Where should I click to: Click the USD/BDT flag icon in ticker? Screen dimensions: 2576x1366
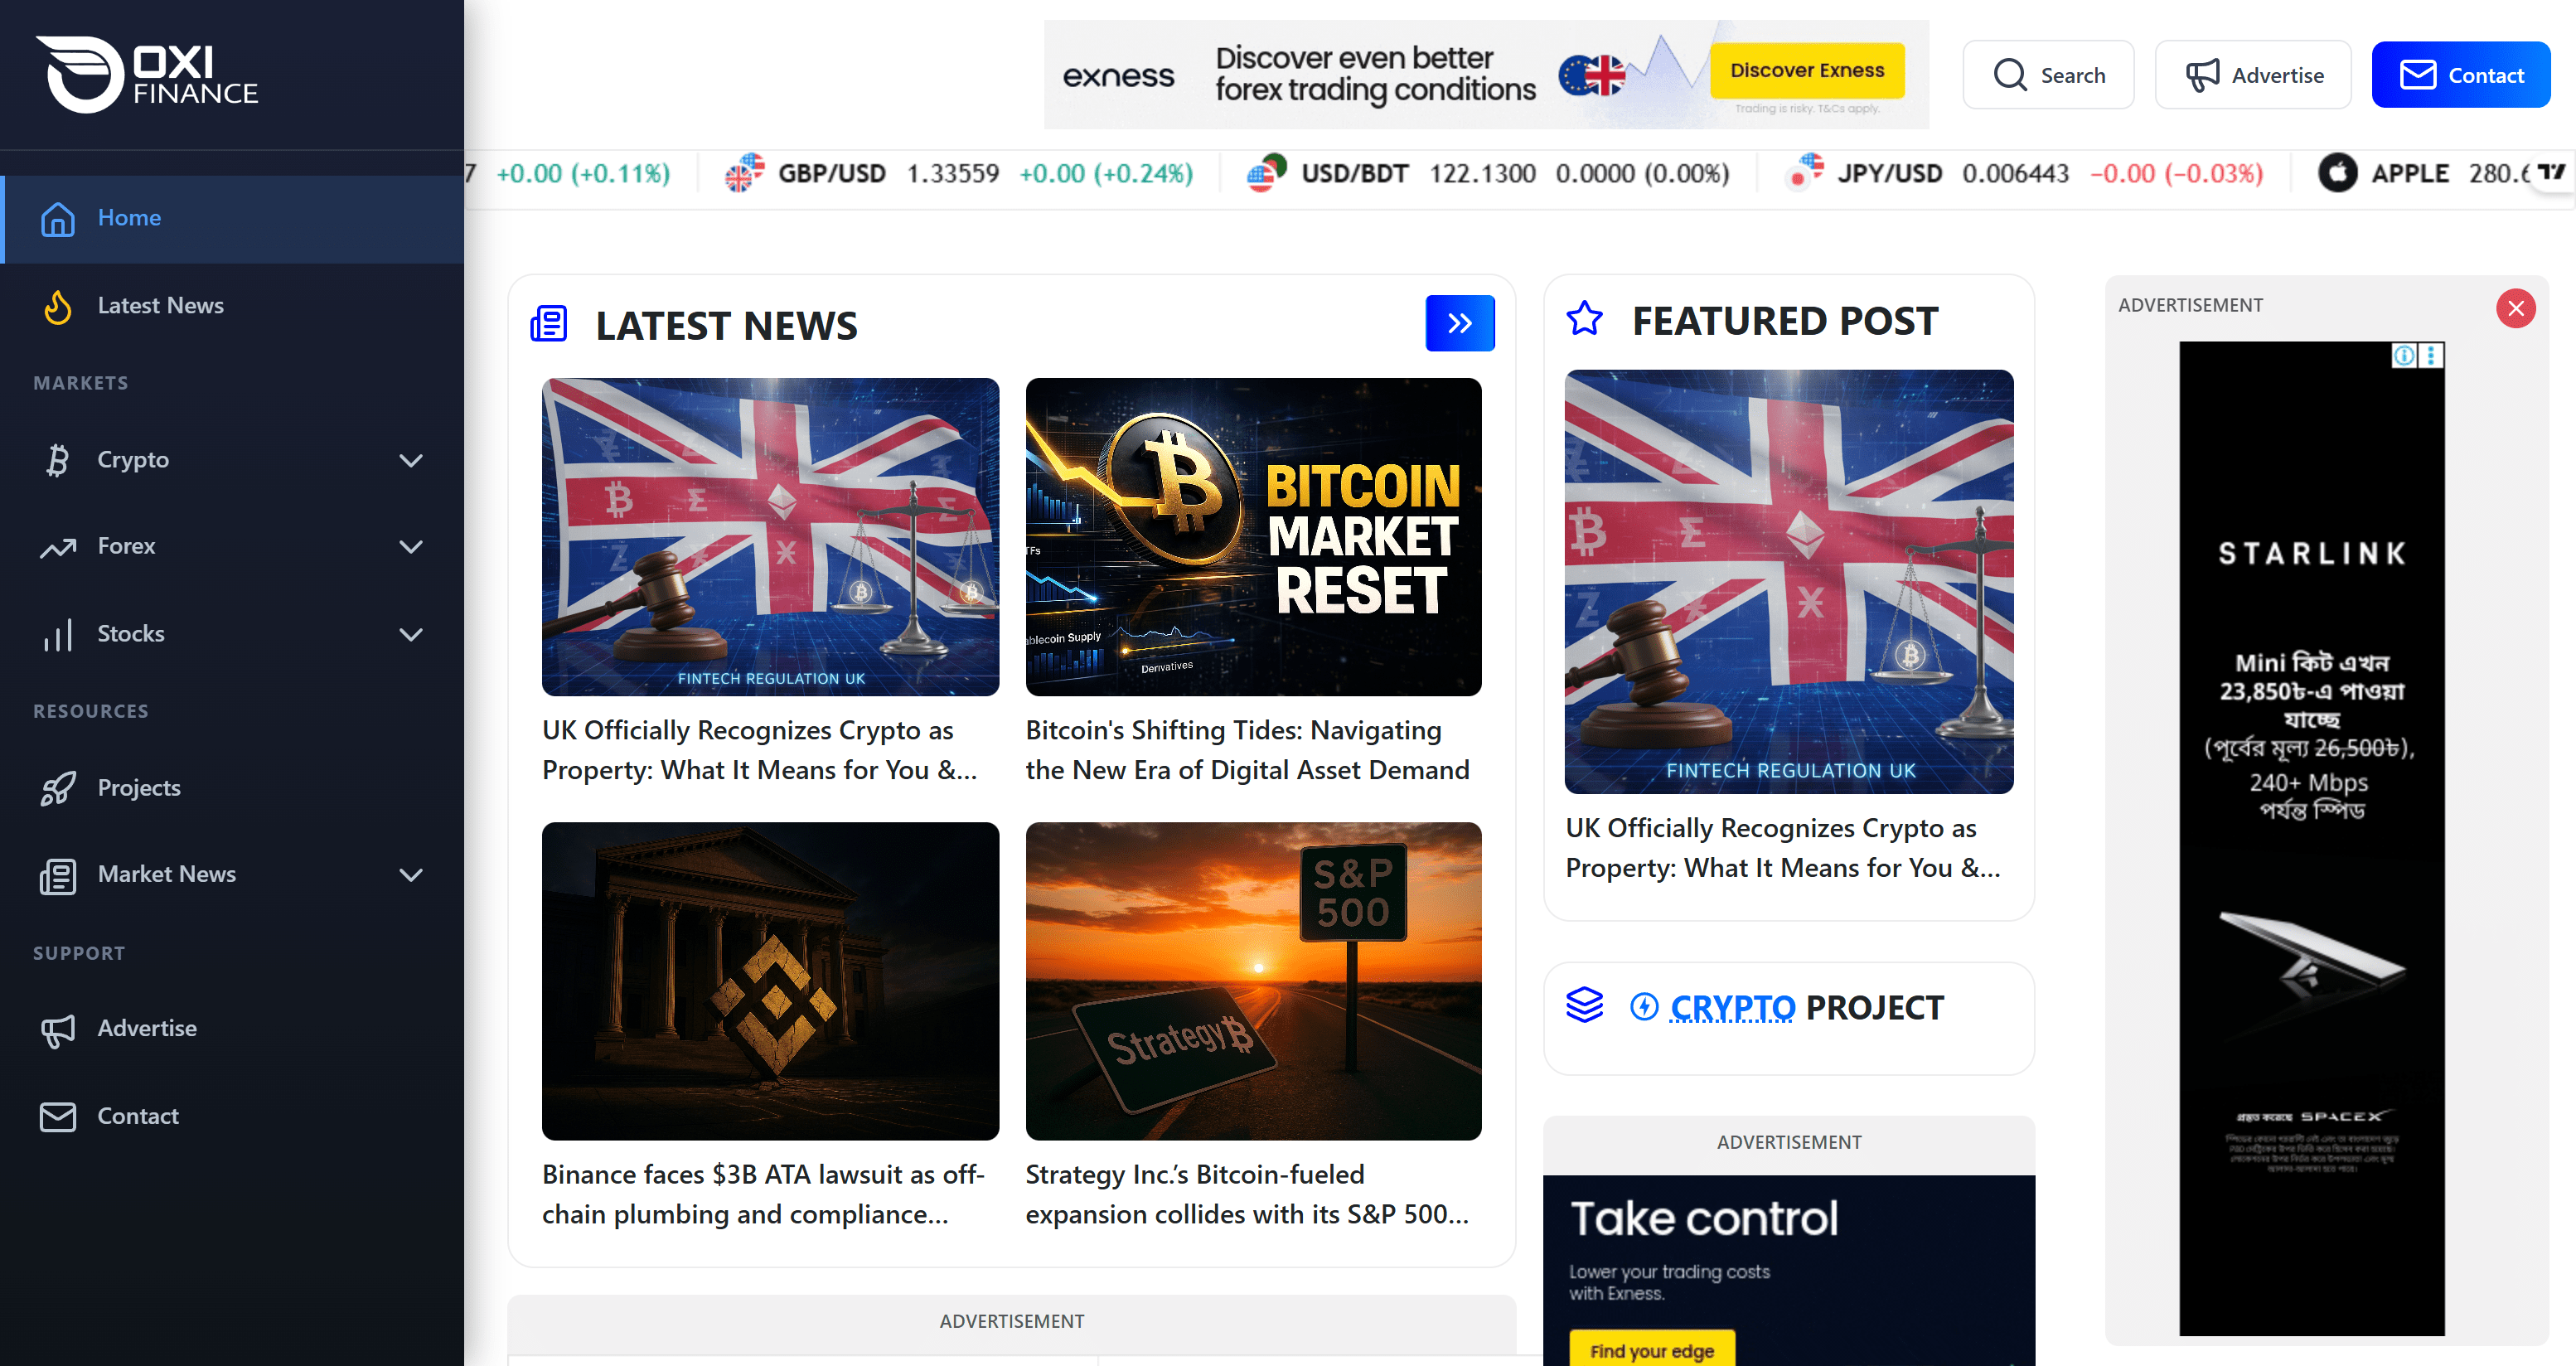(x=1267, y=173)
